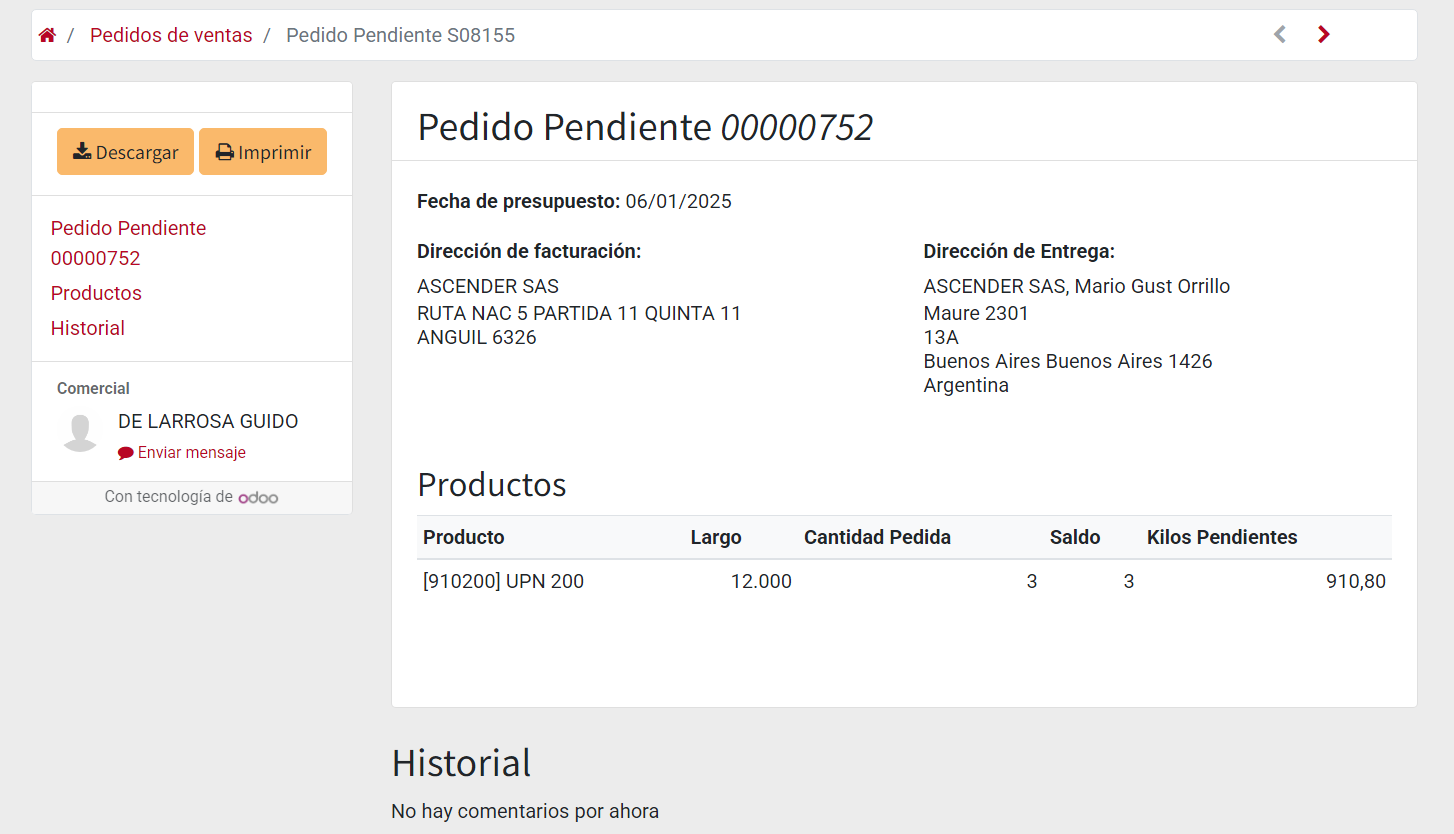Click the Descargar download button
This screenshot has width=1454, height=834.
pyautogui.click(x=125, y=152)
